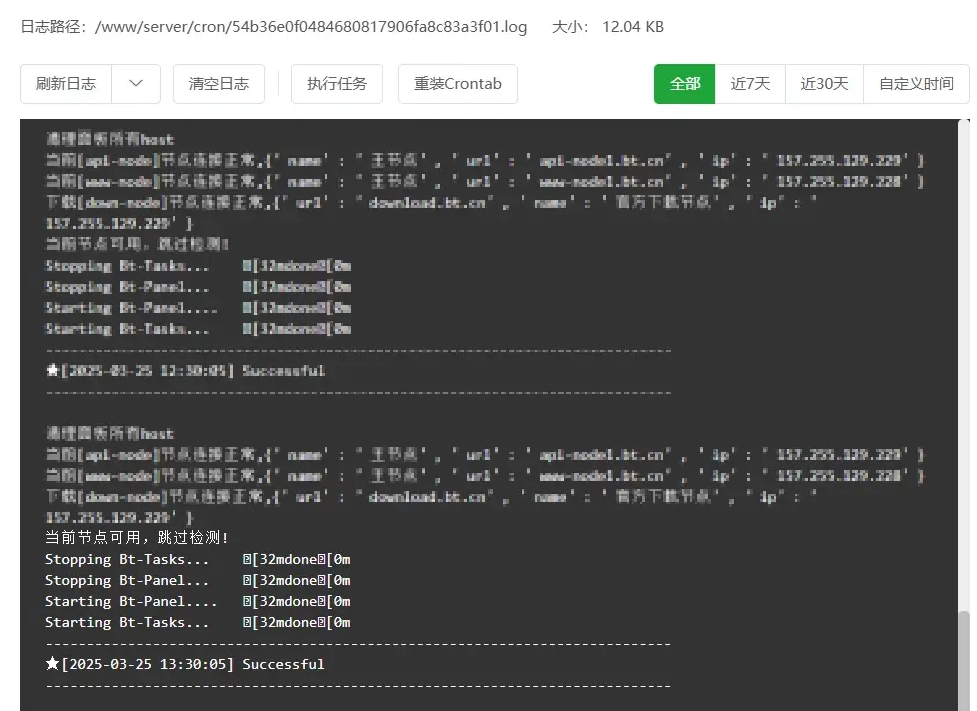Screen dimensions: 977x711
Task: Click the star icon before 12:30:05 timestamp
Action: (52, 370)
